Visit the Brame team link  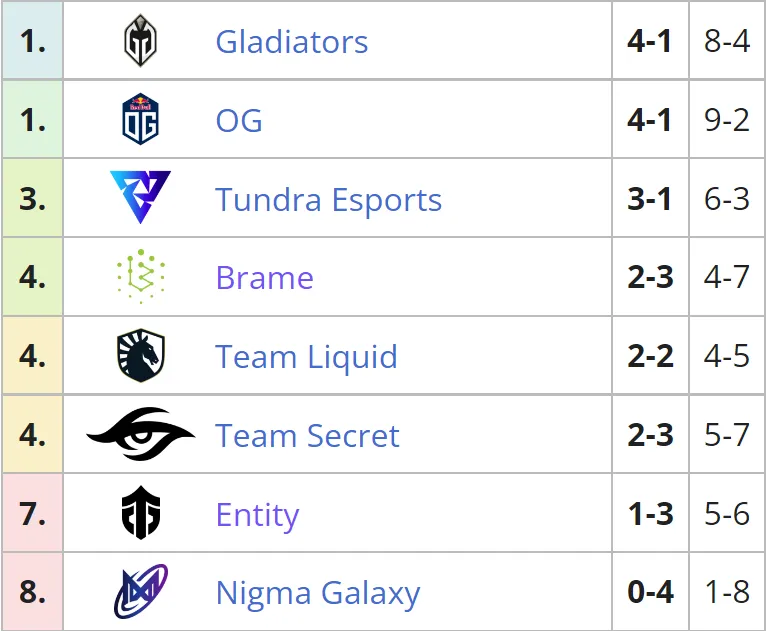(x=264, y=278)
